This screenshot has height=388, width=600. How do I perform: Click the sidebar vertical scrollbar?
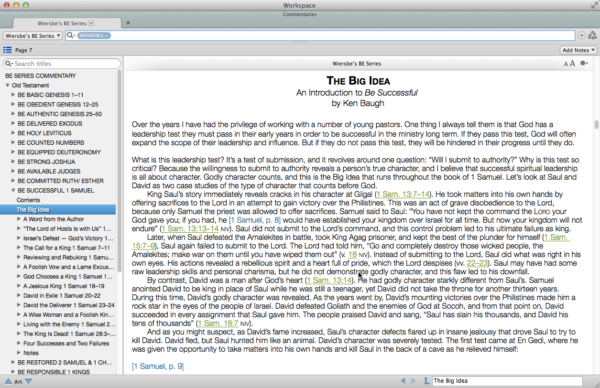(119, 172)
